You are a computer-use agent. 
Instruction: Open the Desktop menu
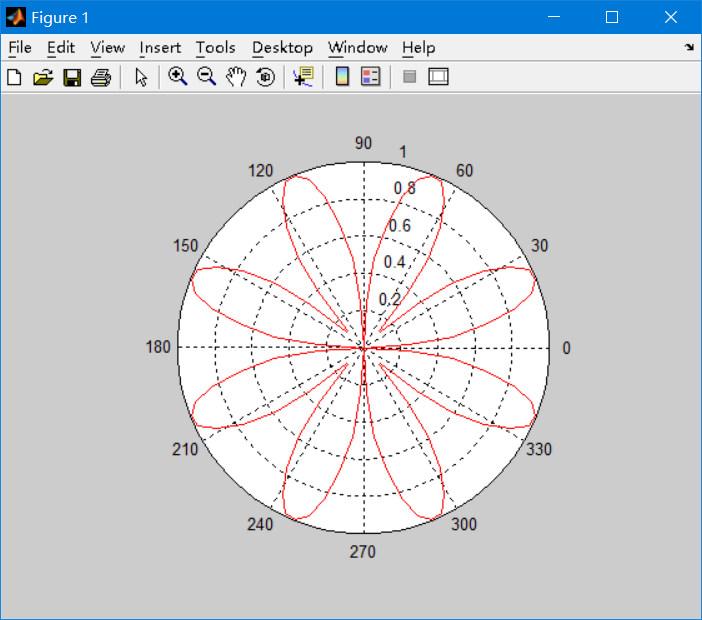pos(282,47)
